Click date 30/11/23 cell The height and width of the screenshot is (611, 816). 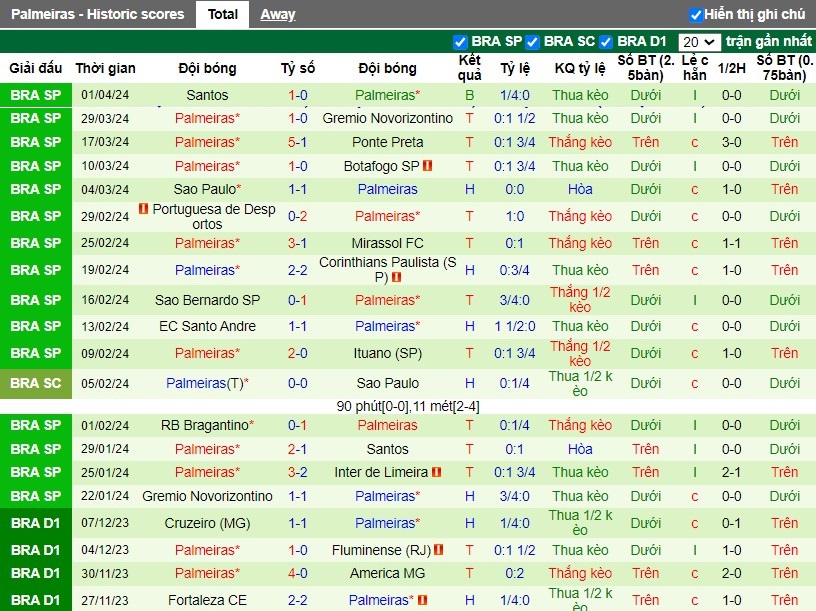[105, 573]
